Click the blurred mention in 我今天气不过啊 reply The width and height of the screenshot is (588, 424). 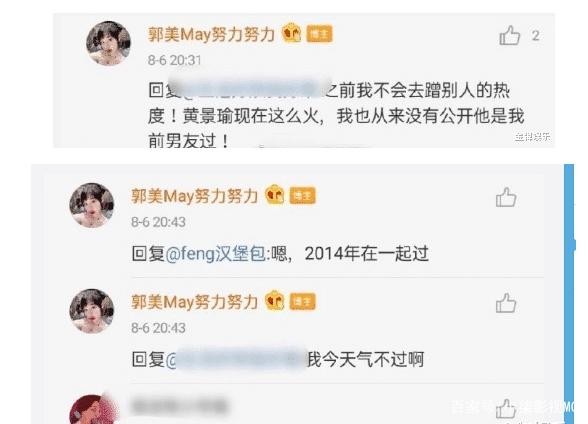point(240,360)
